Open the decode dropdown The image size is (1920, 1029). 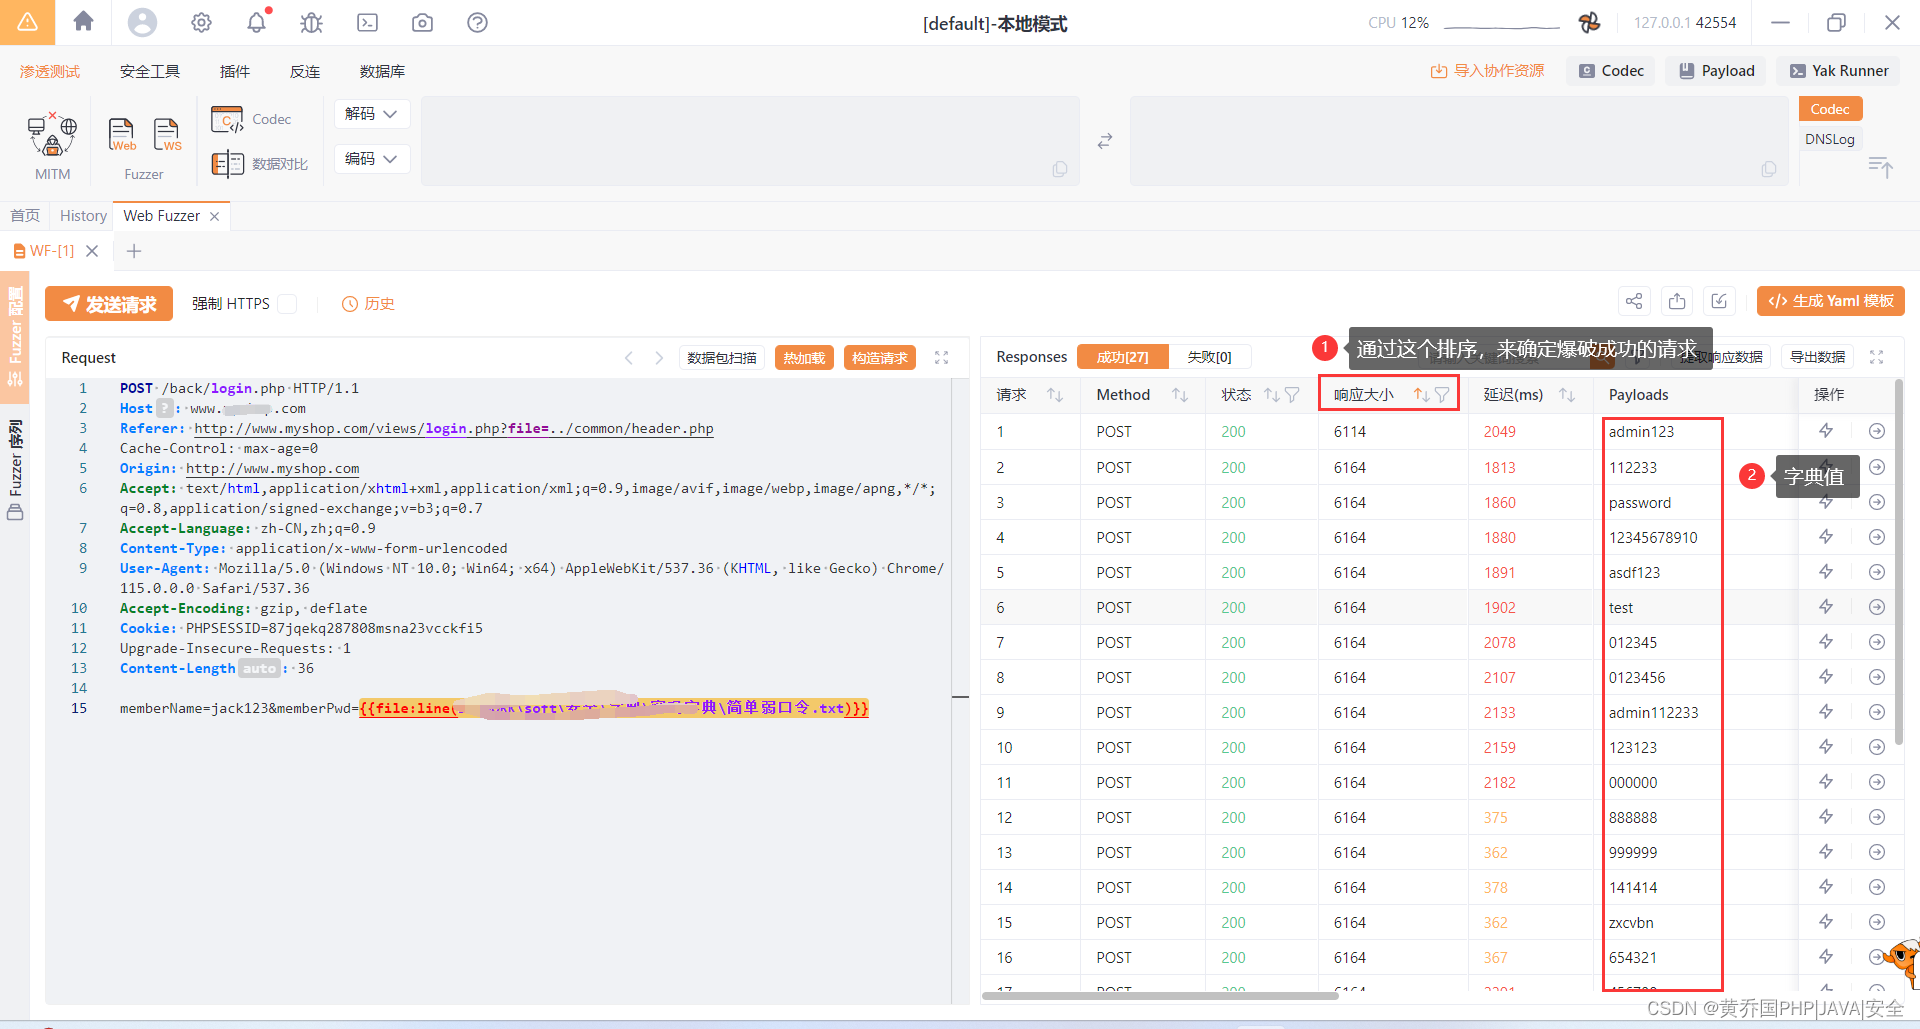pyautogui.click(x=371, y=114)
